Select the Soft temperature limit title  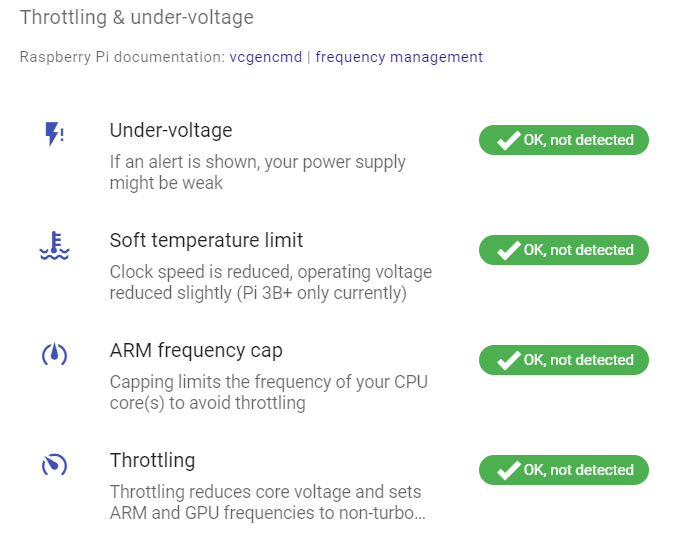(x=206, y=240)
